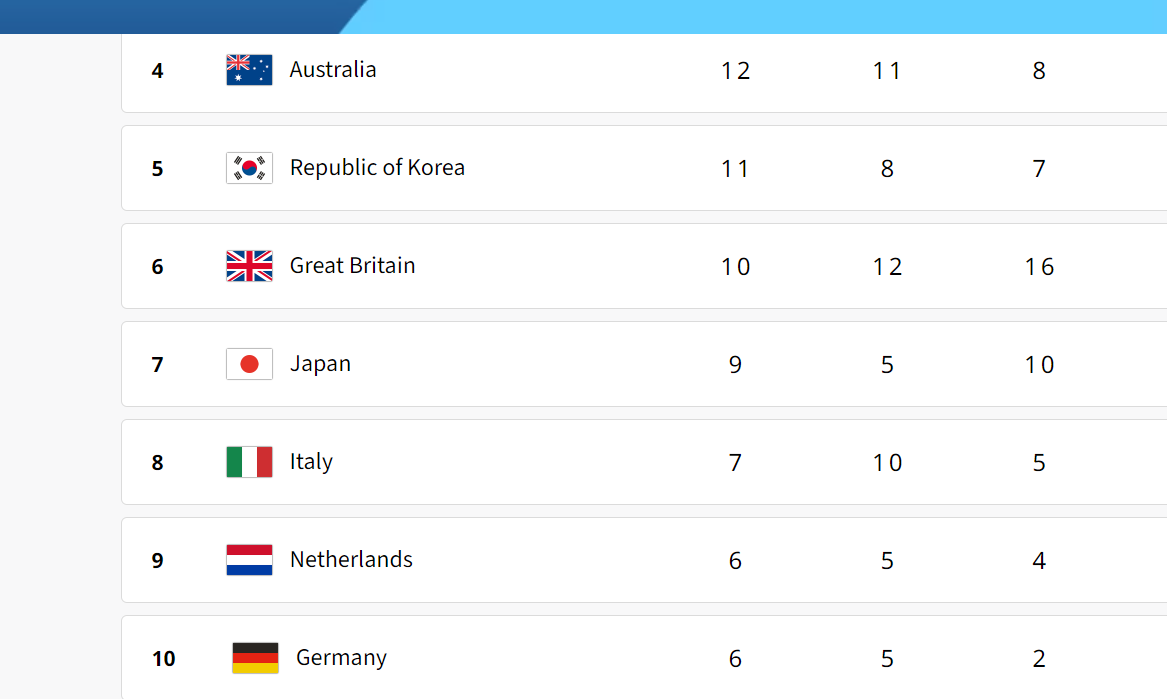Select the Italy country name
This screenshot has height=699, width=1167.
[x=311, y=462]
